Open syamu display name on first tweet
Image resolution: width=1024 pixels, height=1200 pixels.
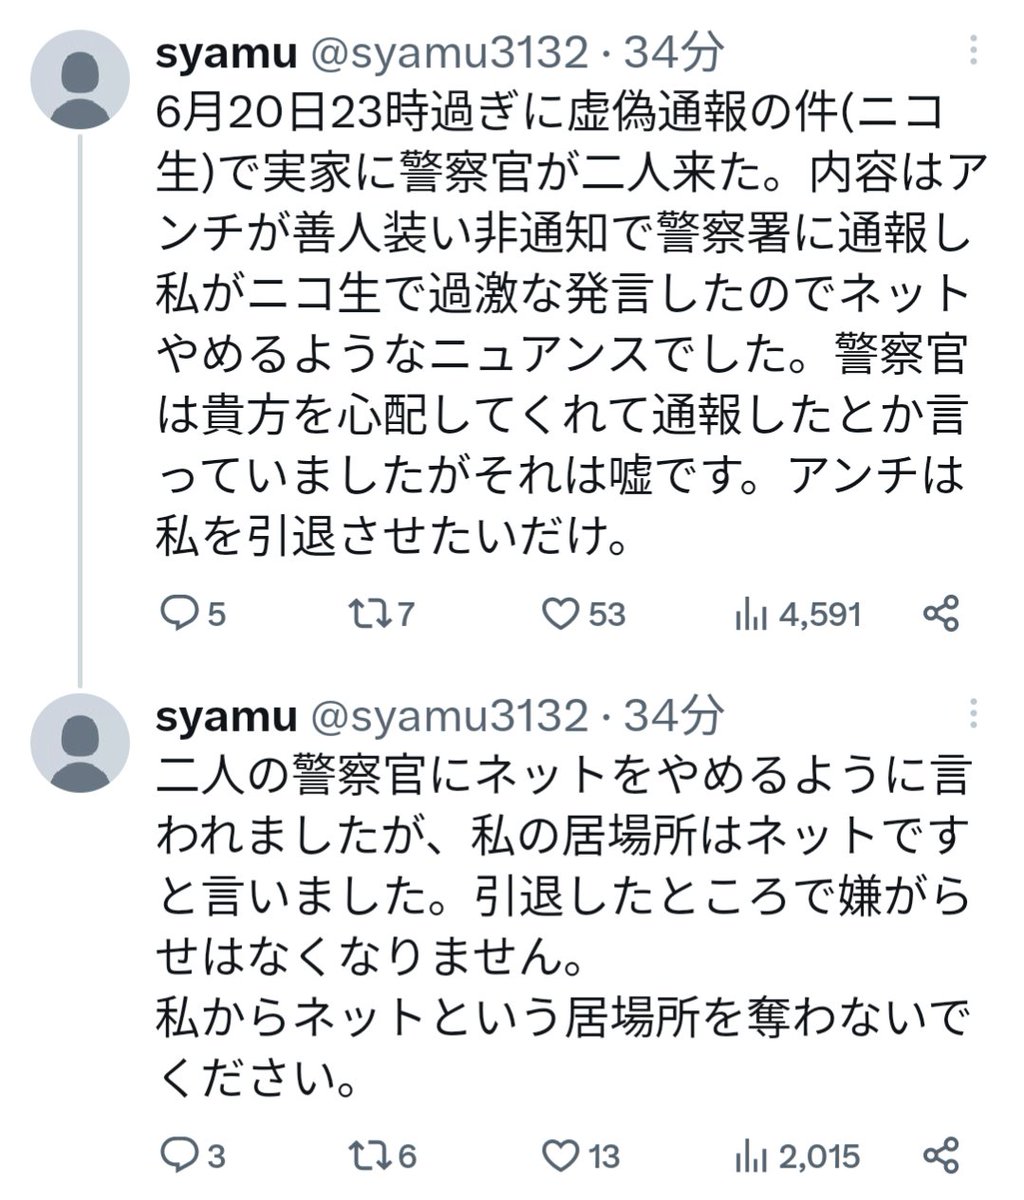coord(226,55)
